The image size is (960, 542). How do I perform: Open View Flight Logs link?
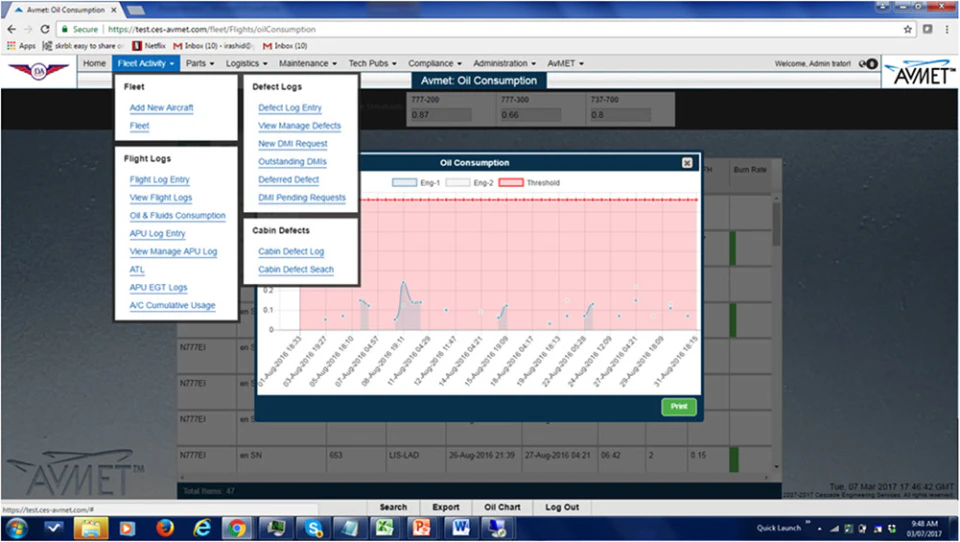point(160,197)
